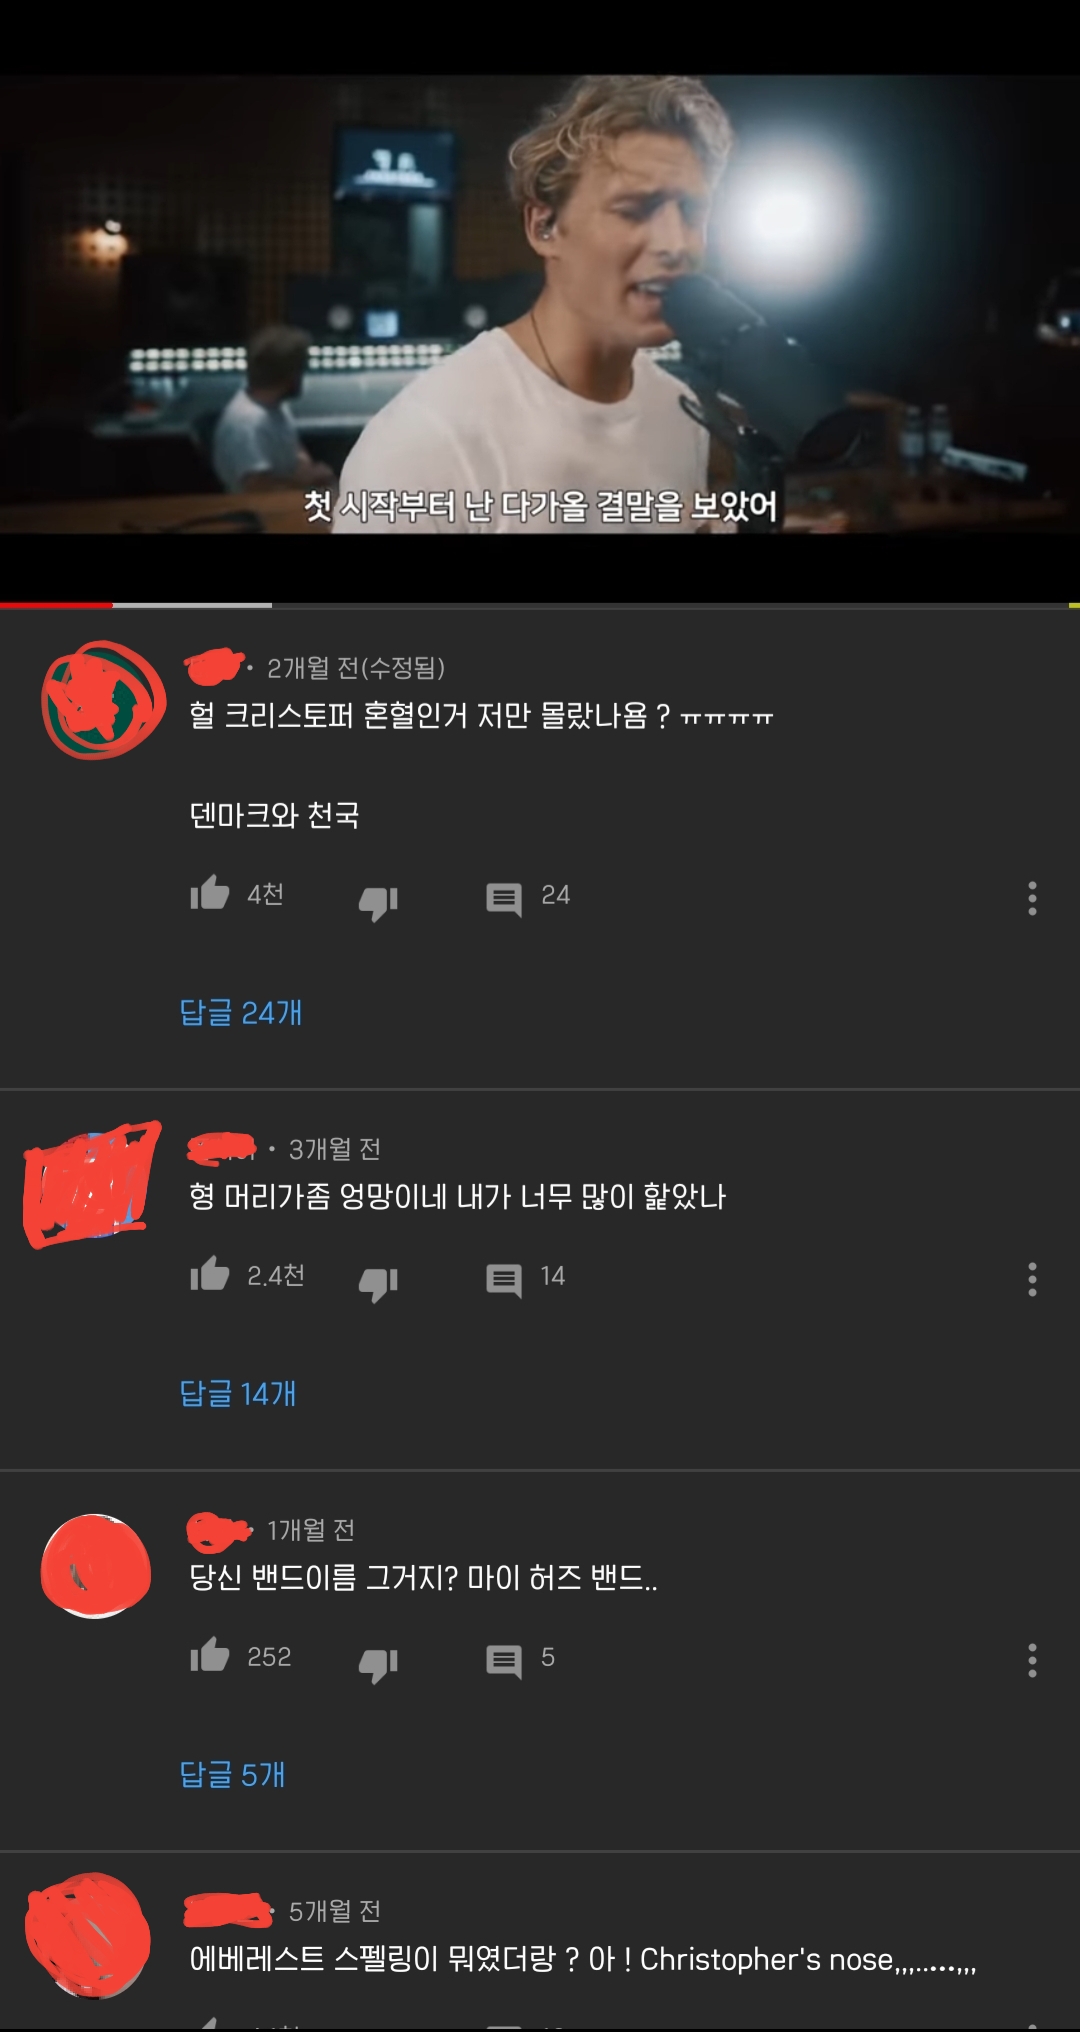Expand 답글 14개 replies

pyautogui.click(x=238, y=1393)
